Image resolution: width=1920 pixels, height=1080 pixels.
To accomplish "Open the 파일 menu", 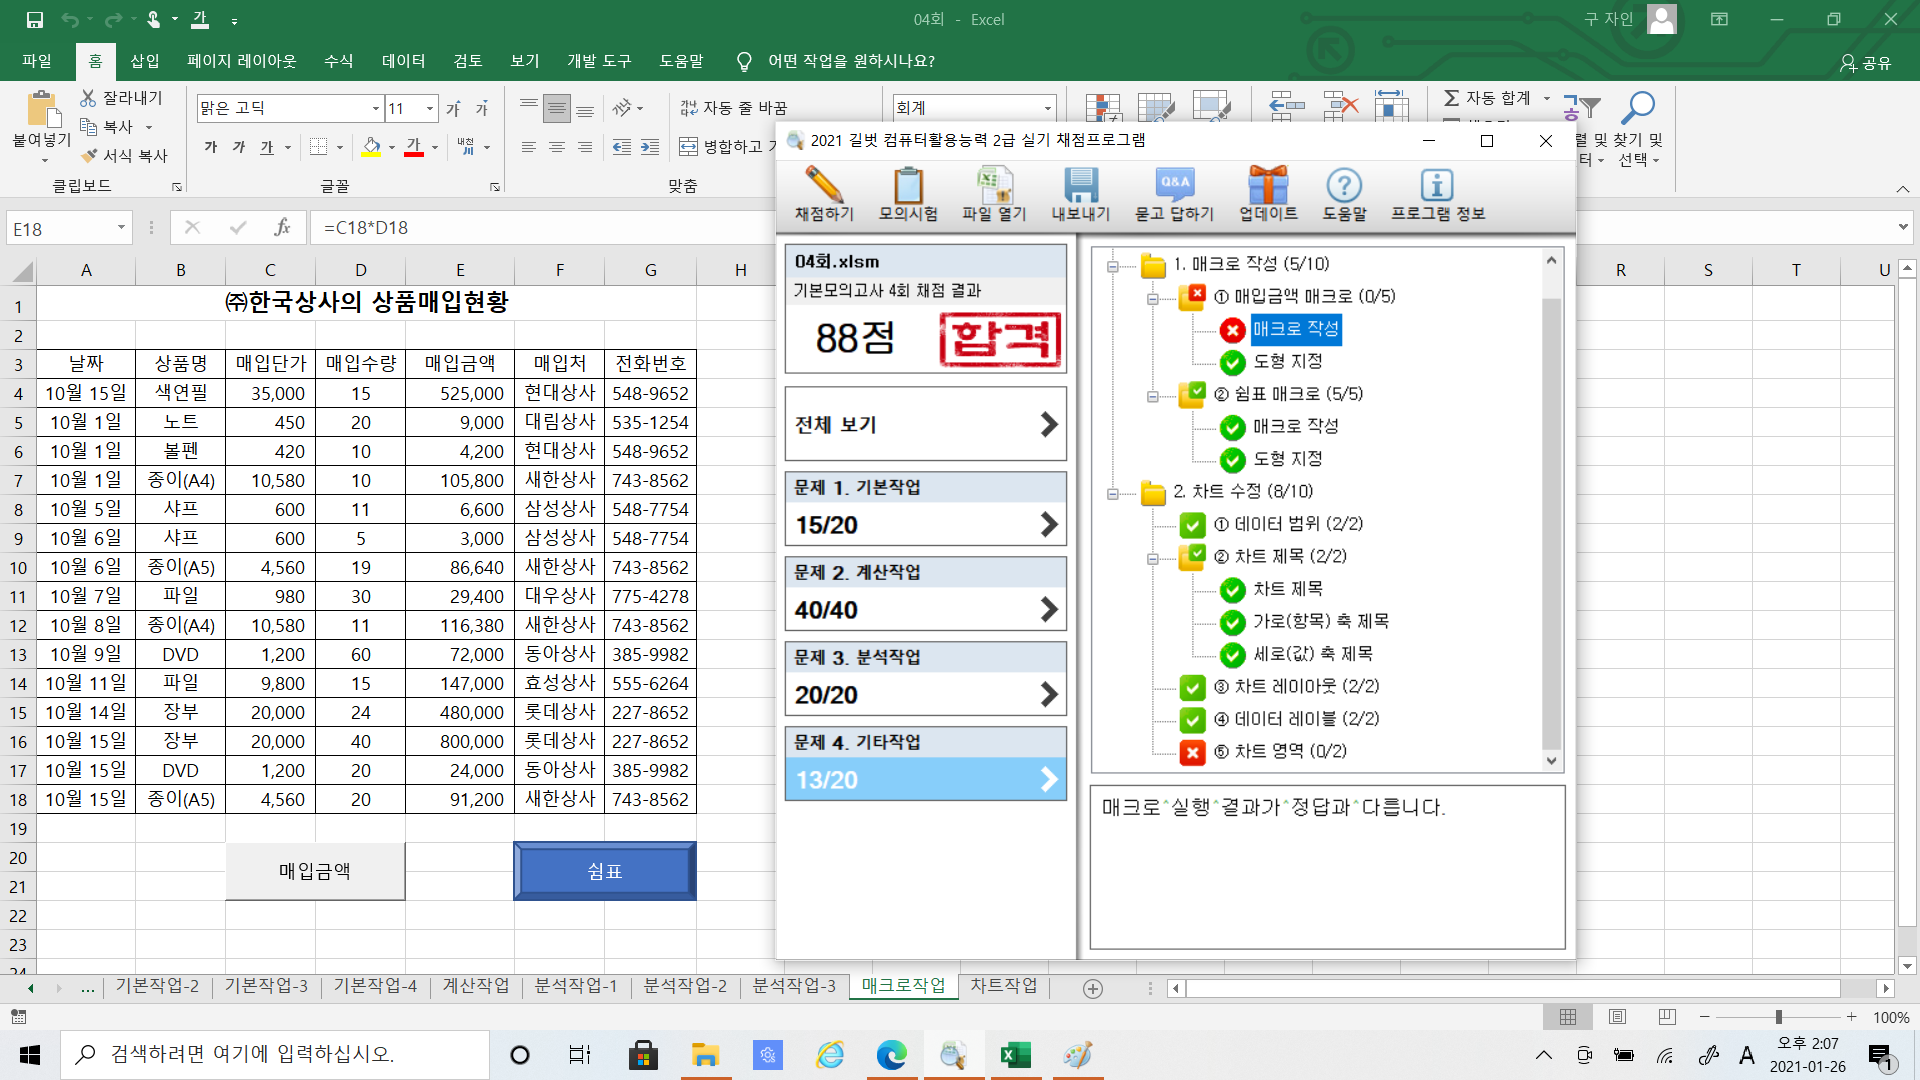I will pyautogui.click(x=37, y=61).
